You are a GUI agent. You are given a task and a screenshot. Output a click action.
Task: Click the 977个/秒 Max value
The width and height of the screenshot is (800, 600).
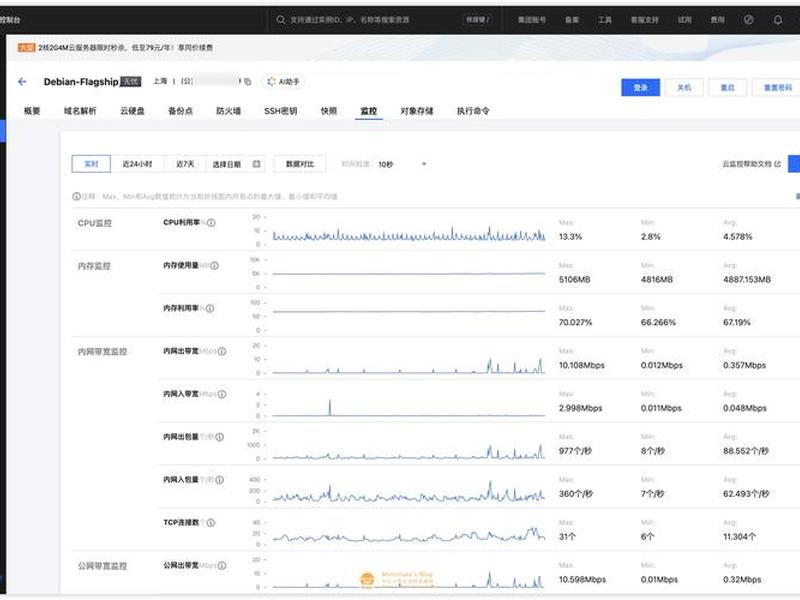point(575,451)
